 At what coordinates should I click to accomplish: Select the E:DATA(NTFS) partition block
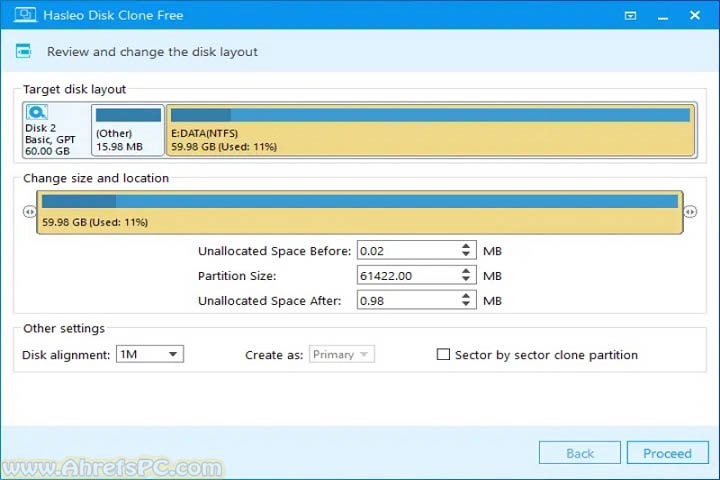[431, 130]
